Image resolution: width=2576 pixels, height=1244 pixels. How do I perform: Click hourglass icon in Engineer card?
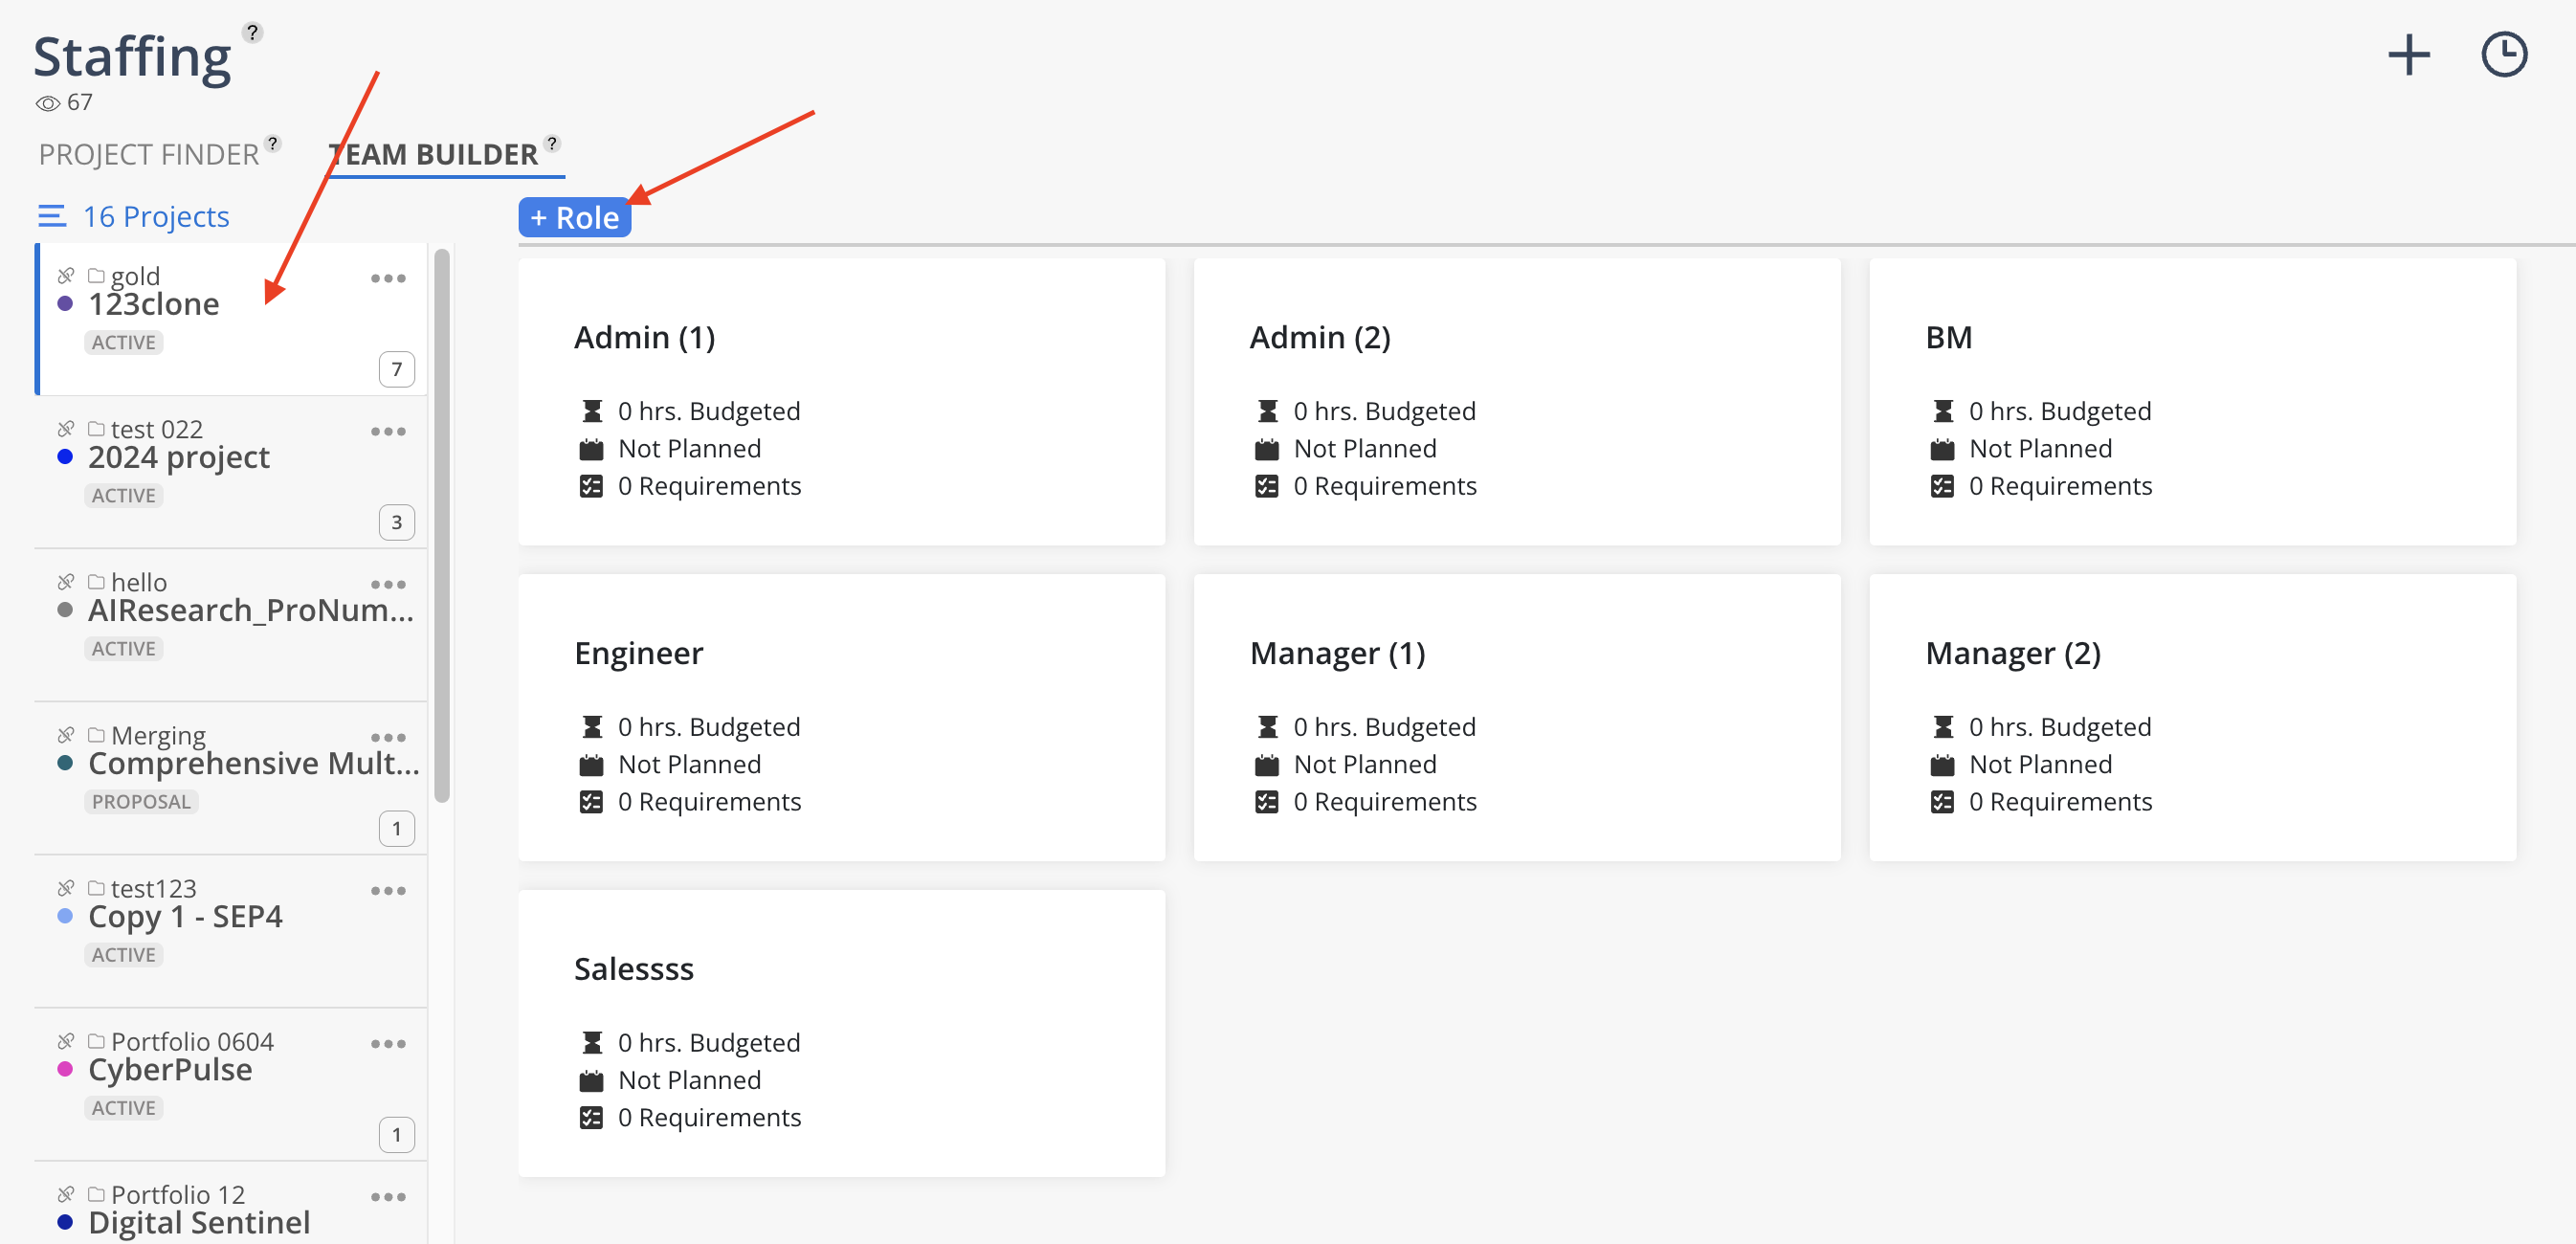point(592,727)
